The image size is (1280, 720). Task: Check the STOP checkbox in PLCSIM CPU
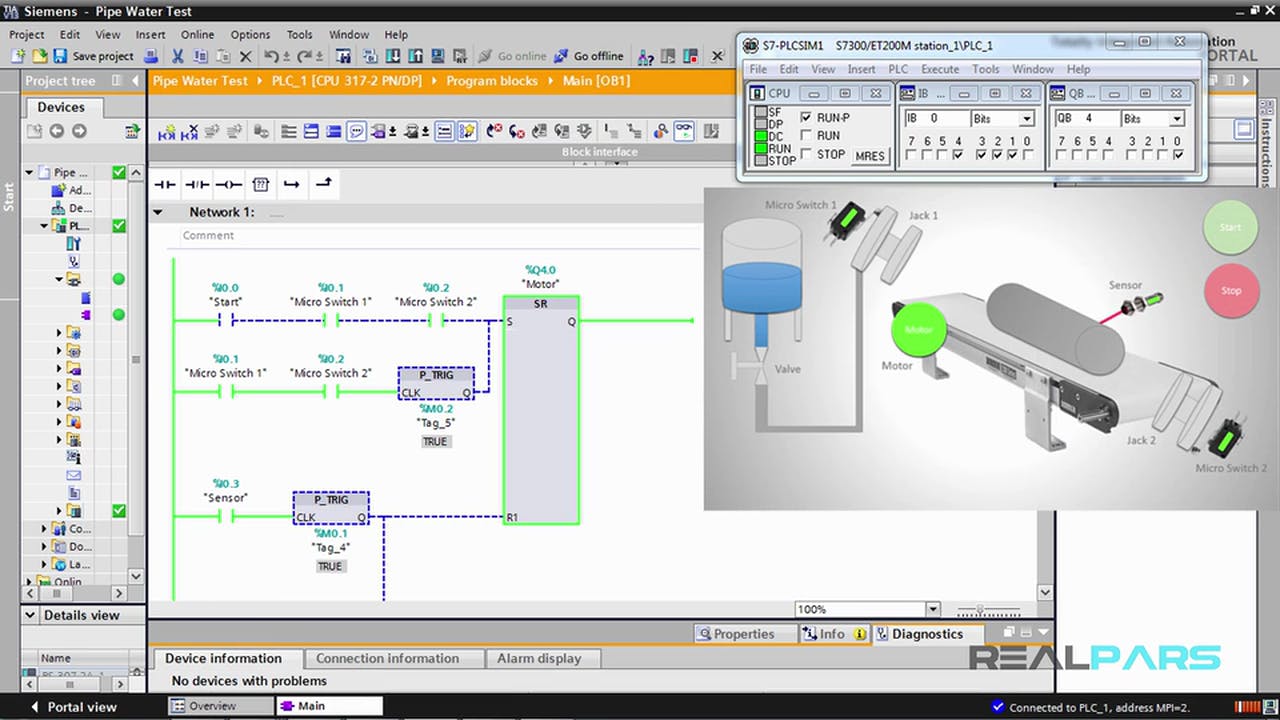[x=806, y=154]
